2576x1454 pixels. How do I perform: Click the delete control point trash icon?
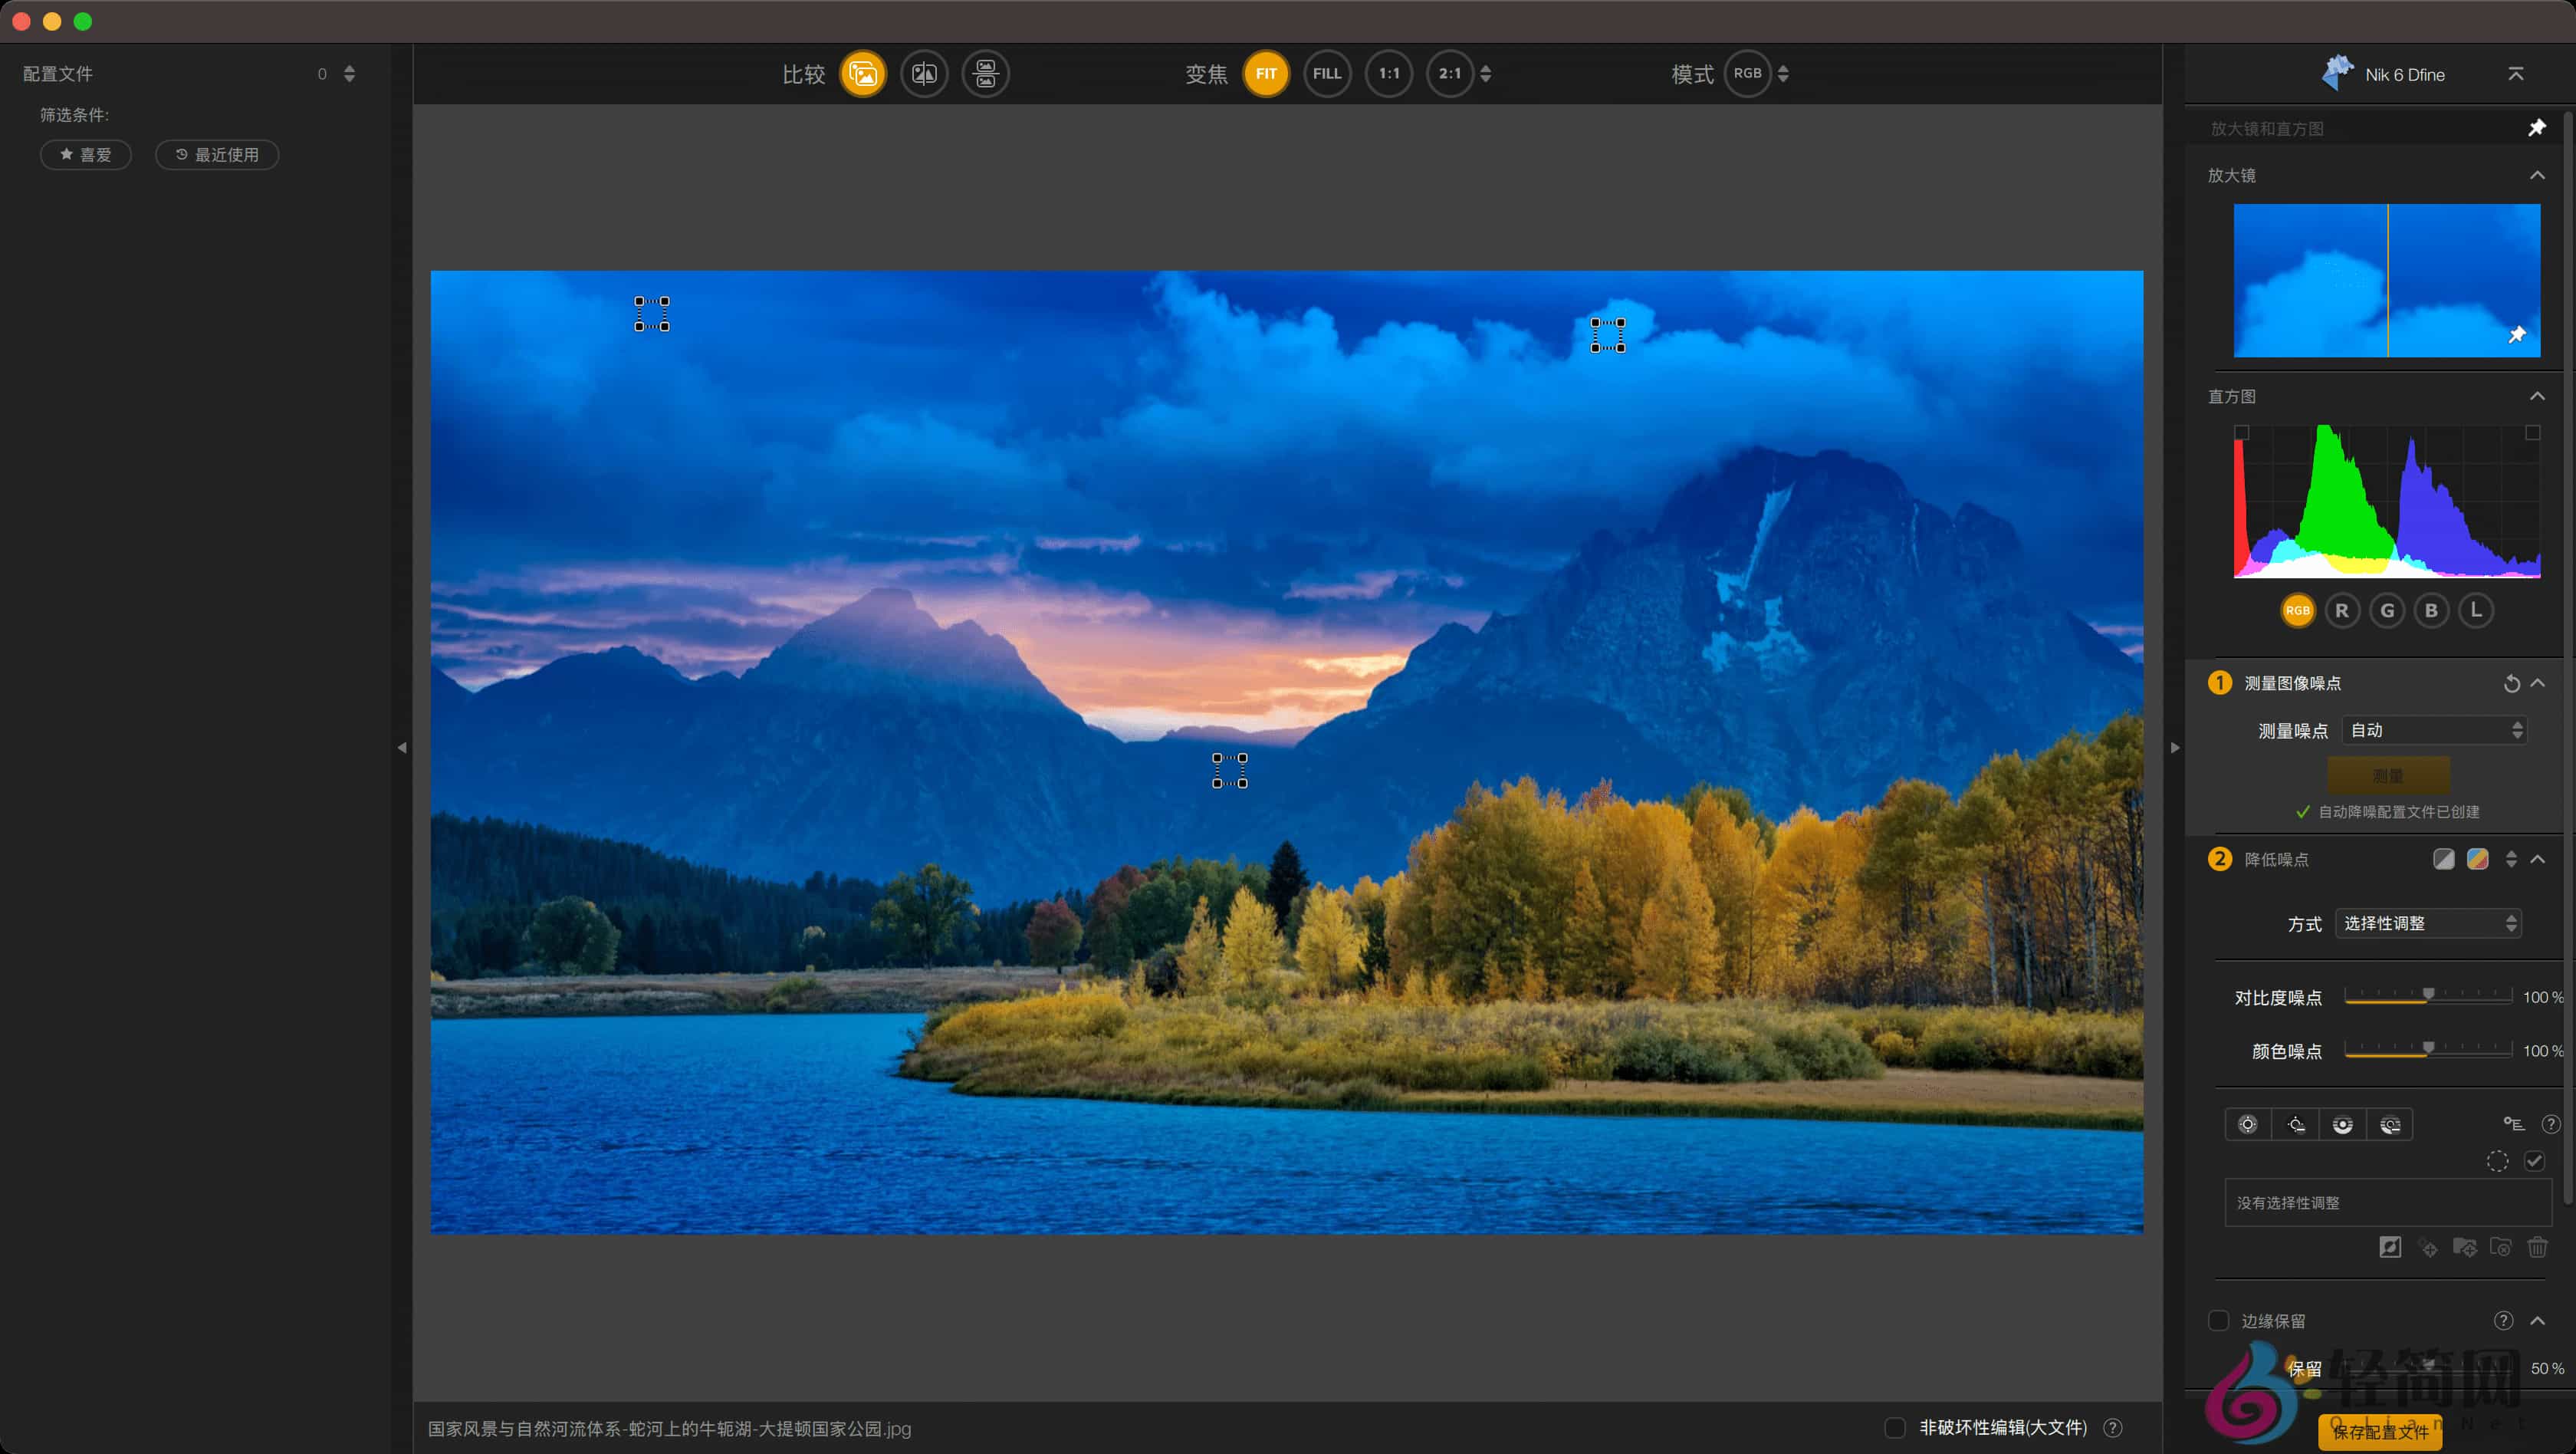point(2539,1247)
